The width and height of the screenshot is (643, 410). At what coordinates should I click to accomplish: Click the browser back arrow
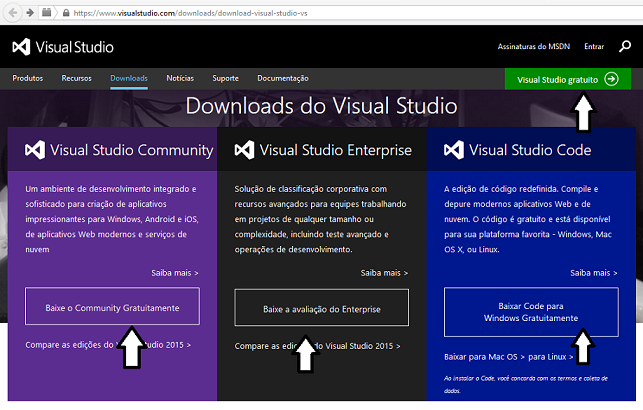click(x=10, y=12)
